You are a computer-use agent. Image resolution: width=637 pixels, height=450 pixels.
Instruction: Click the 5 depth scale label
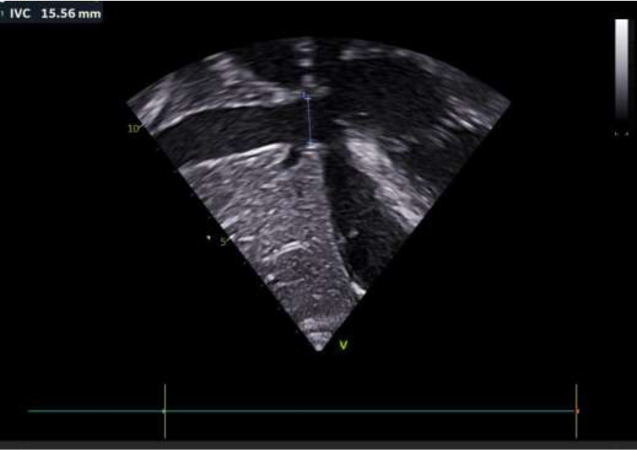[x=223, y=242]
